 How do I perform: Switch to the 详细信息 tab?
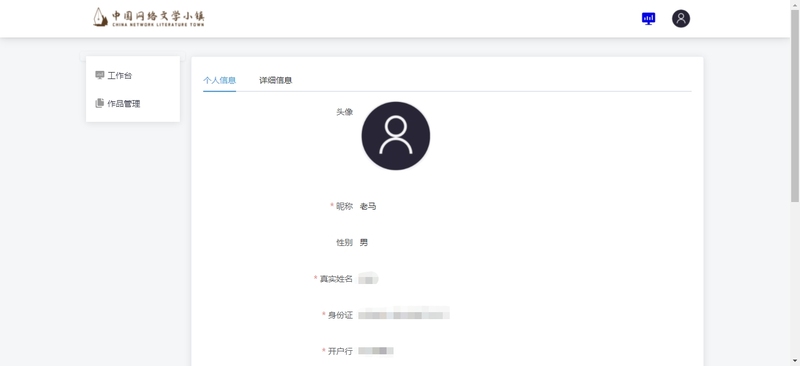click(x=276, y=80)
